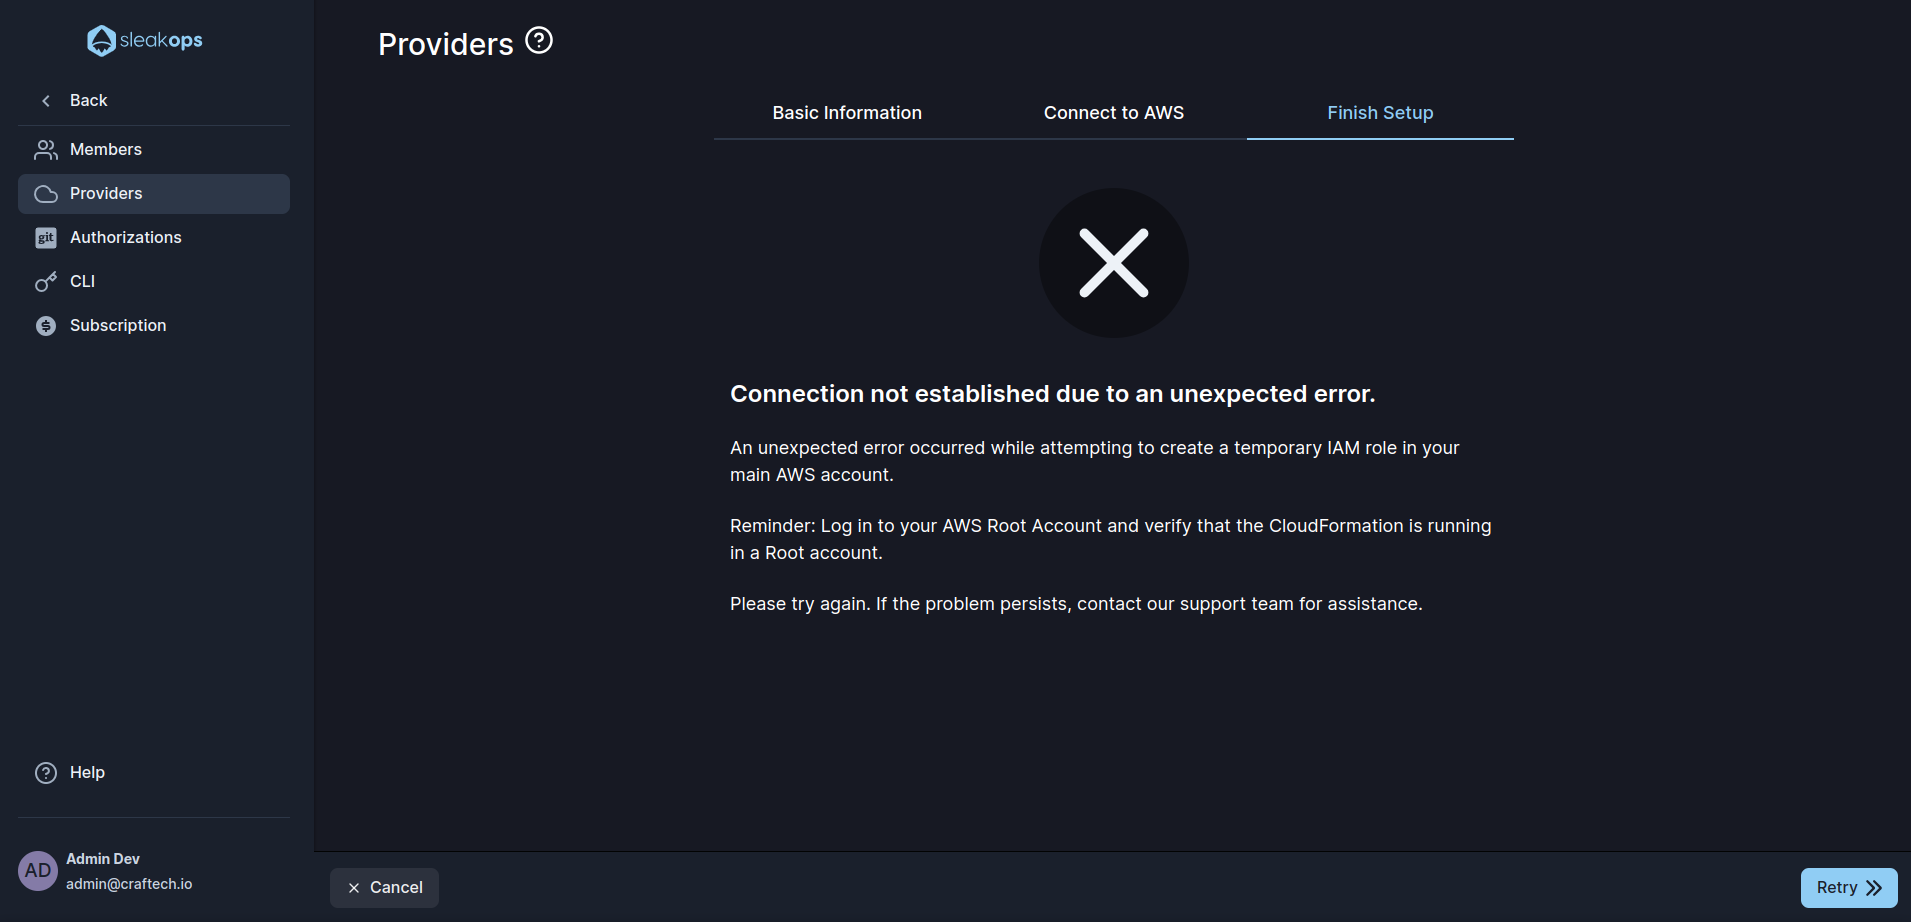
Task: Open Authorizations in the sidebar
Action: pyautogui.click(x=154, y=238)
